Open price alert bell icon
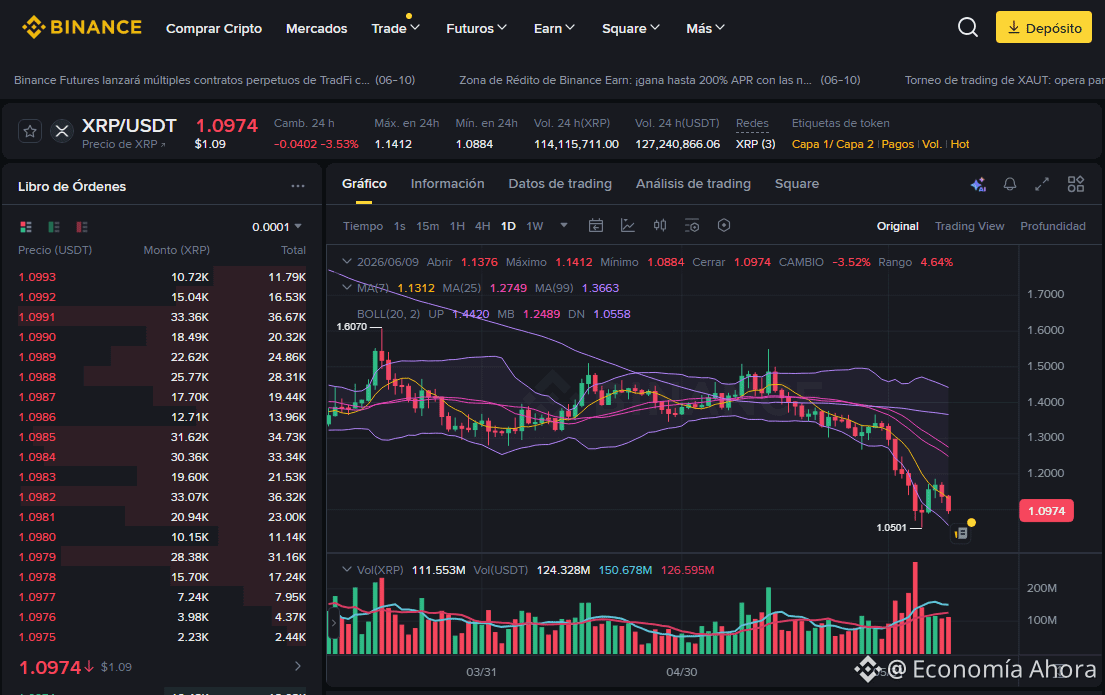 (1010, 184)
